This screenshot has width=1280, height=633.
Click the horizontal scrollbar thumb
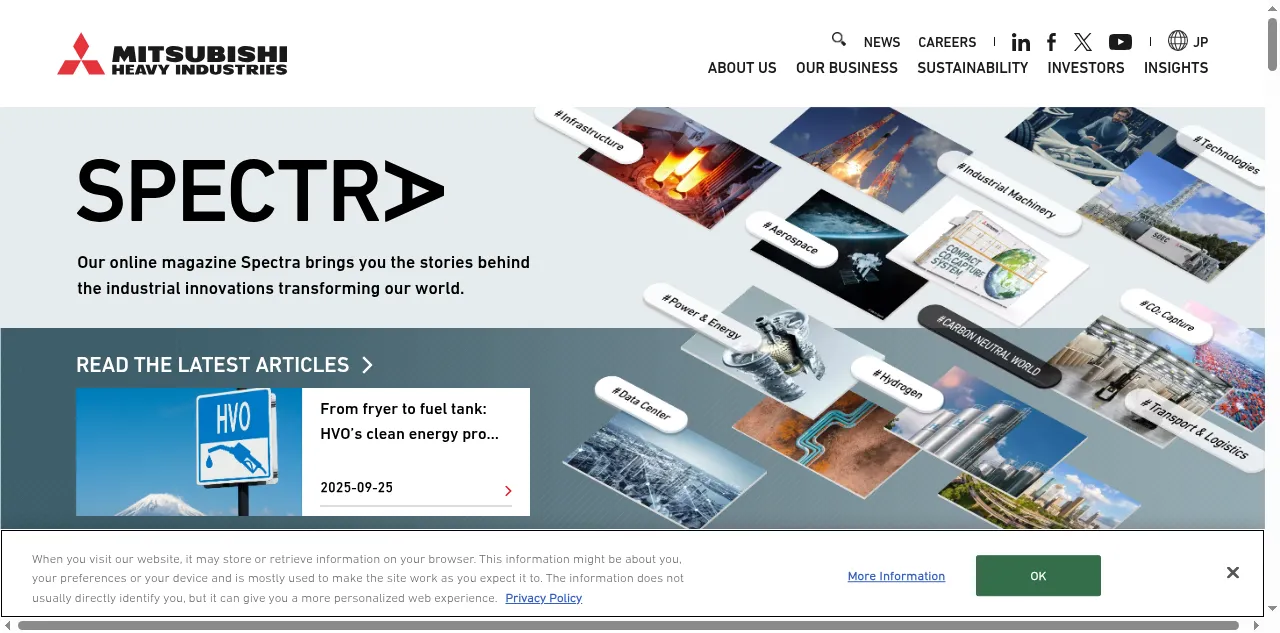coord(628,626)
